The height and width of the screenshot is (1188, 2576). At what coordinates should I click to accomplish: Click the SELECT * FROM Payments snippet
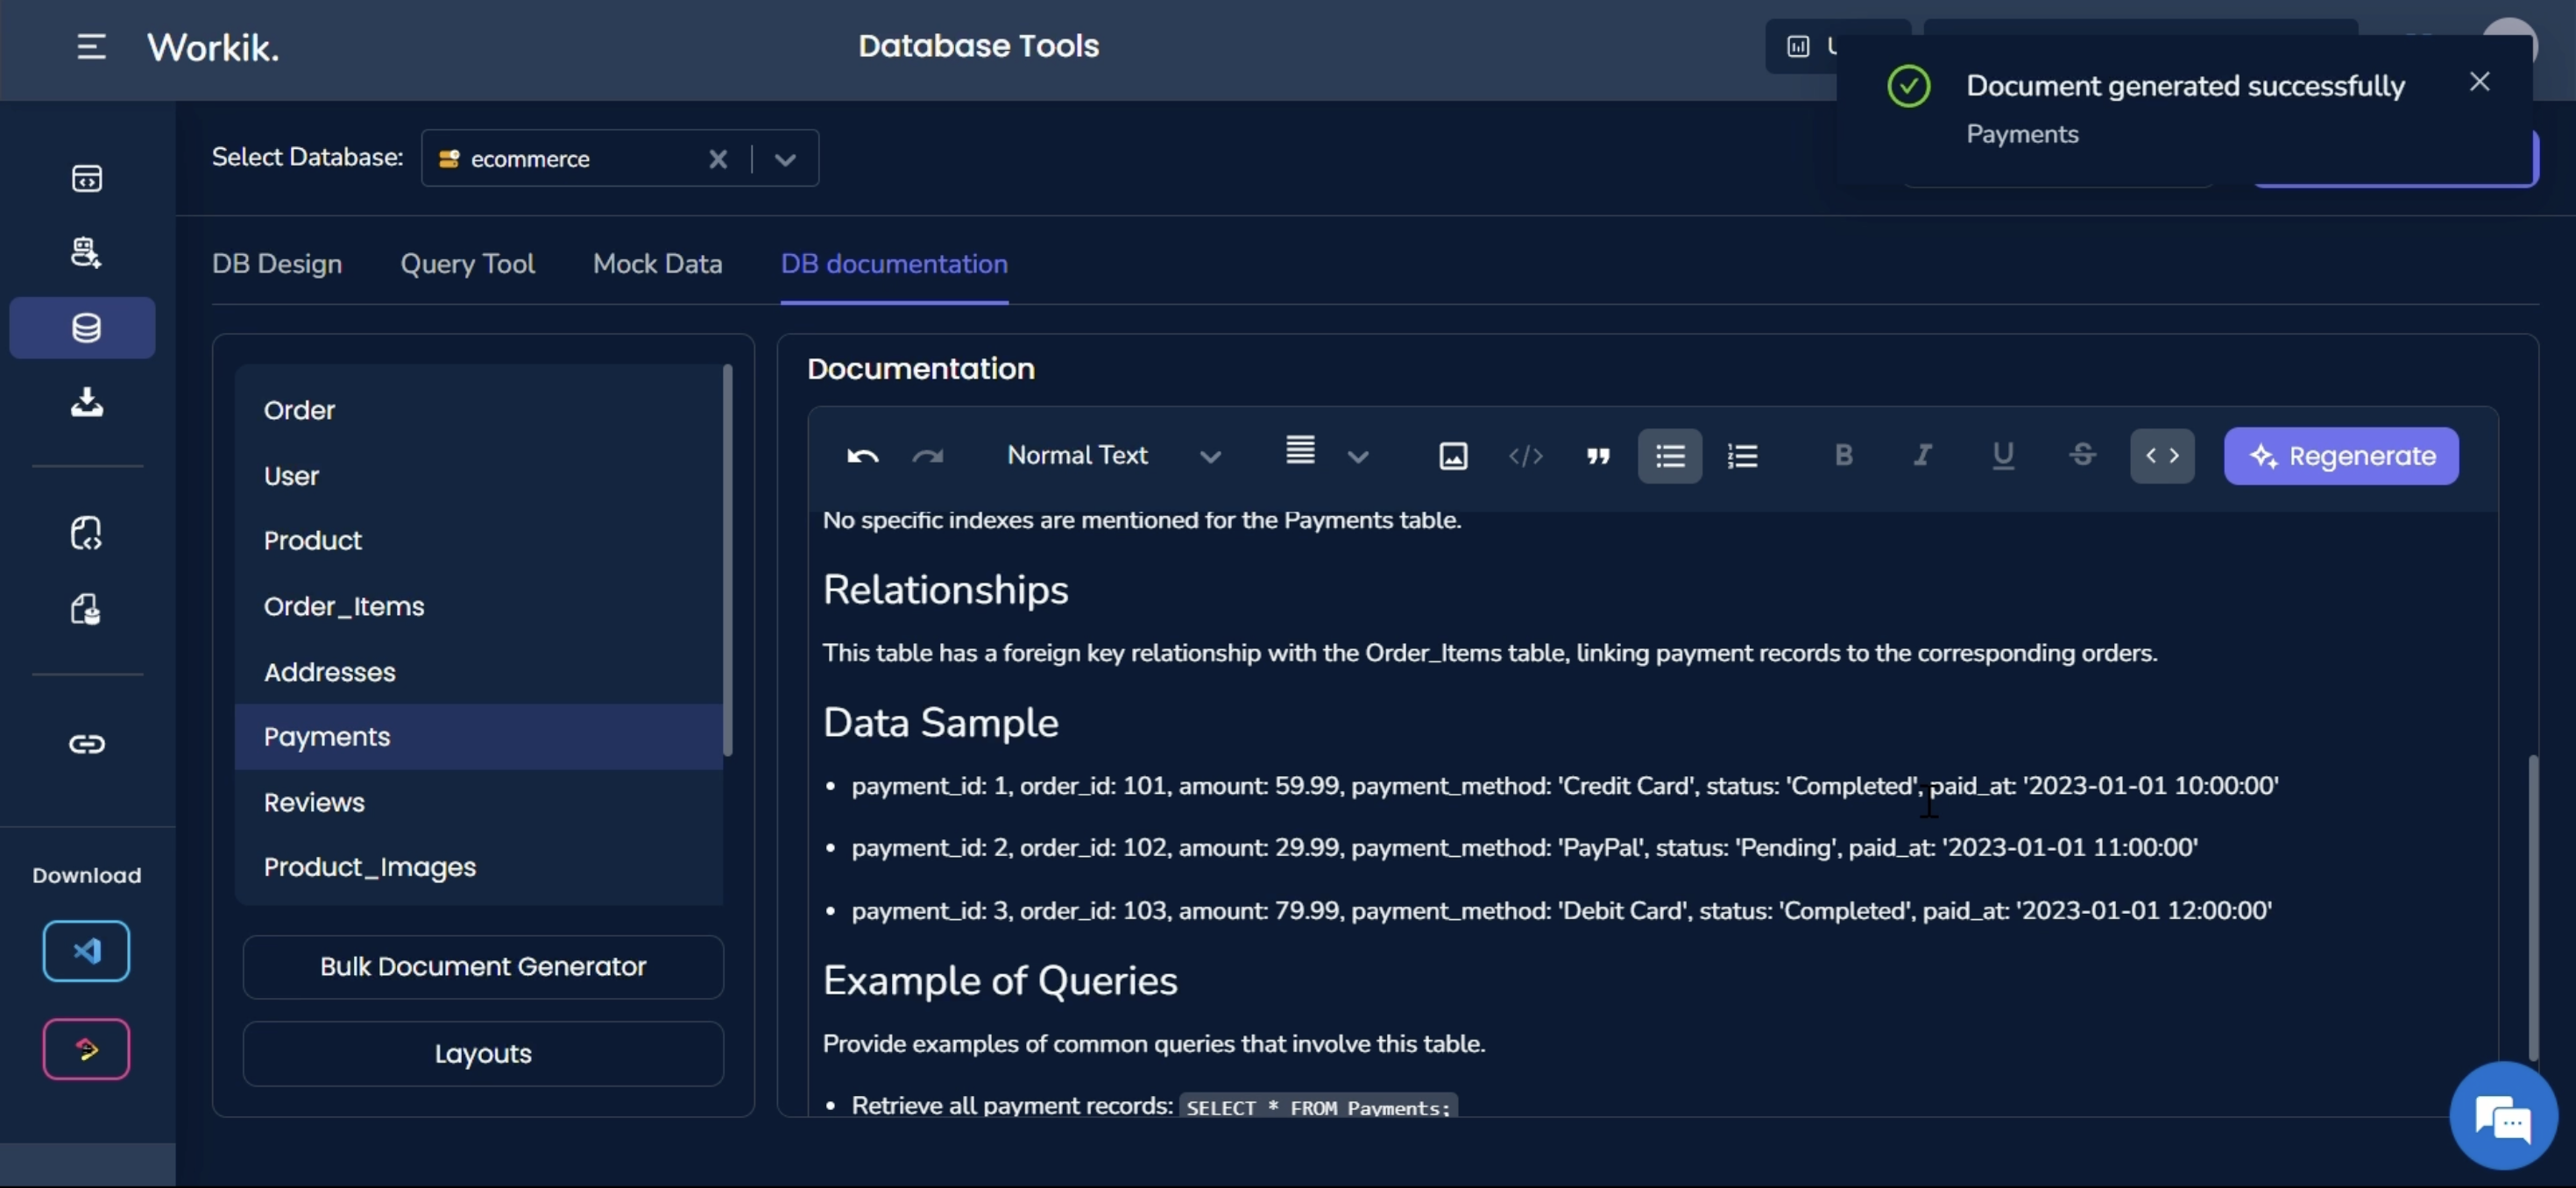pos(1318,1107)
